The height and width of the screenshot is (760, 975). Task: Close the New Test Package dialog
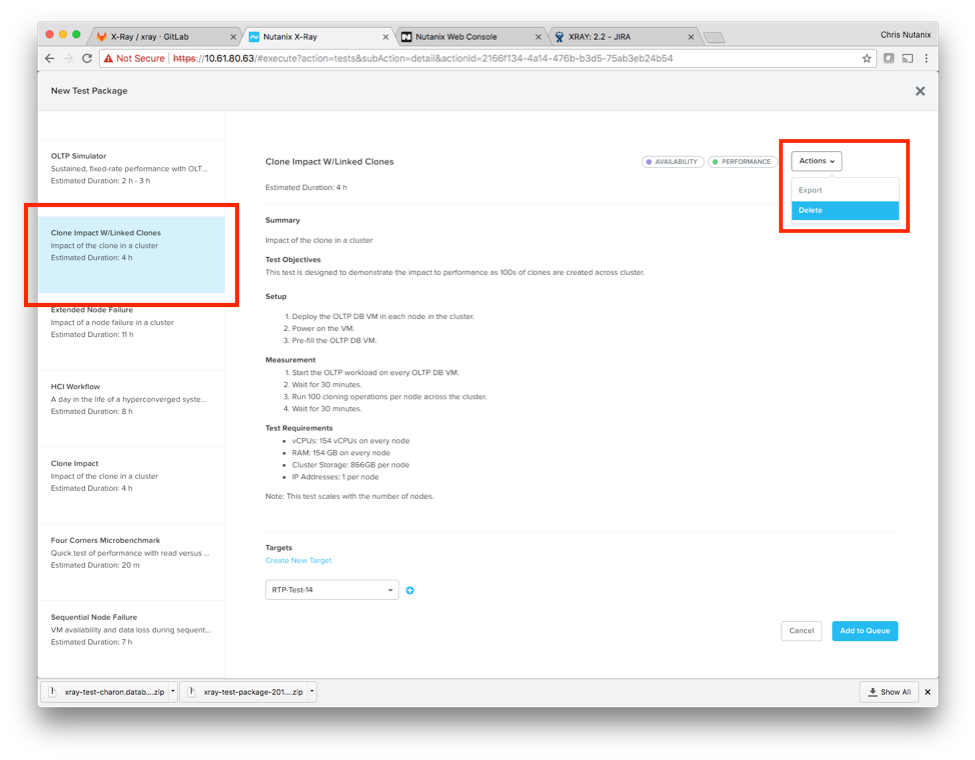(920, 91)
